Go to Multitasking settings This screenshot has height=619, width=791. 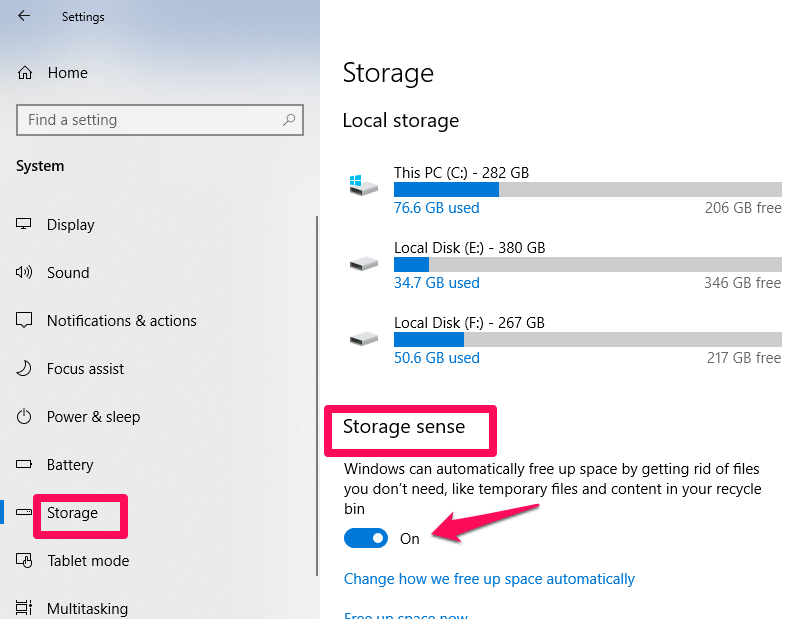pos(87,608)
